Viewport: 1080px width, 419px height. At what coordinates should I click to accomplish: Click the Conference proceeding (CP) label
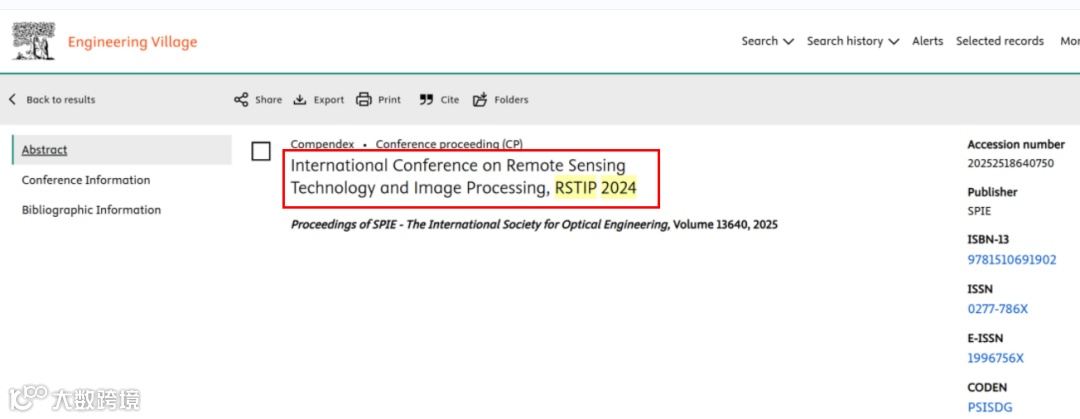pos(449,144)
